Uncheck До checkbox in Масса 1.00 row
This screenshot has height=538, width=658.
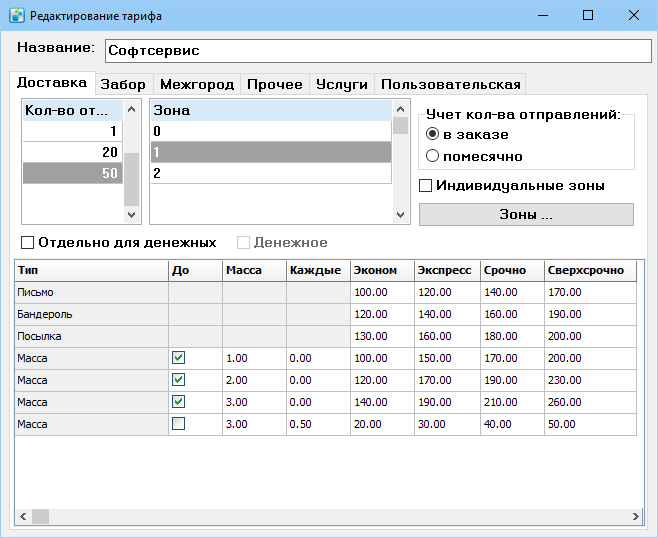[178, 358]
